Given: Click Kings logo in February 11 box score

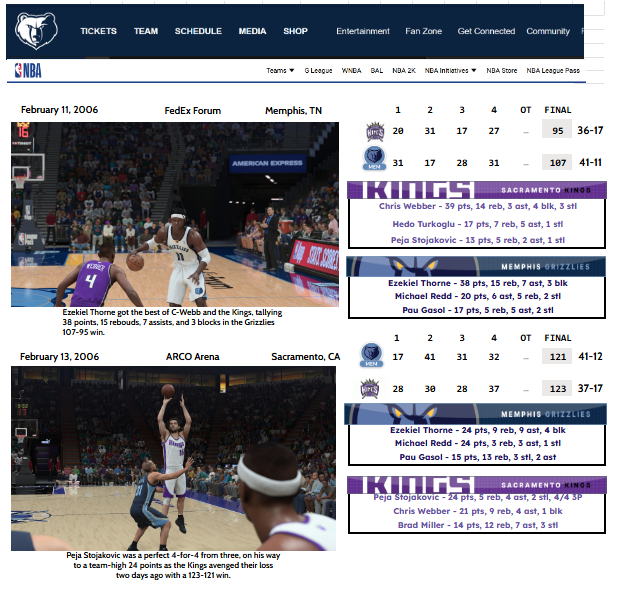Looking at the screenshot, I should coord(375,131).
